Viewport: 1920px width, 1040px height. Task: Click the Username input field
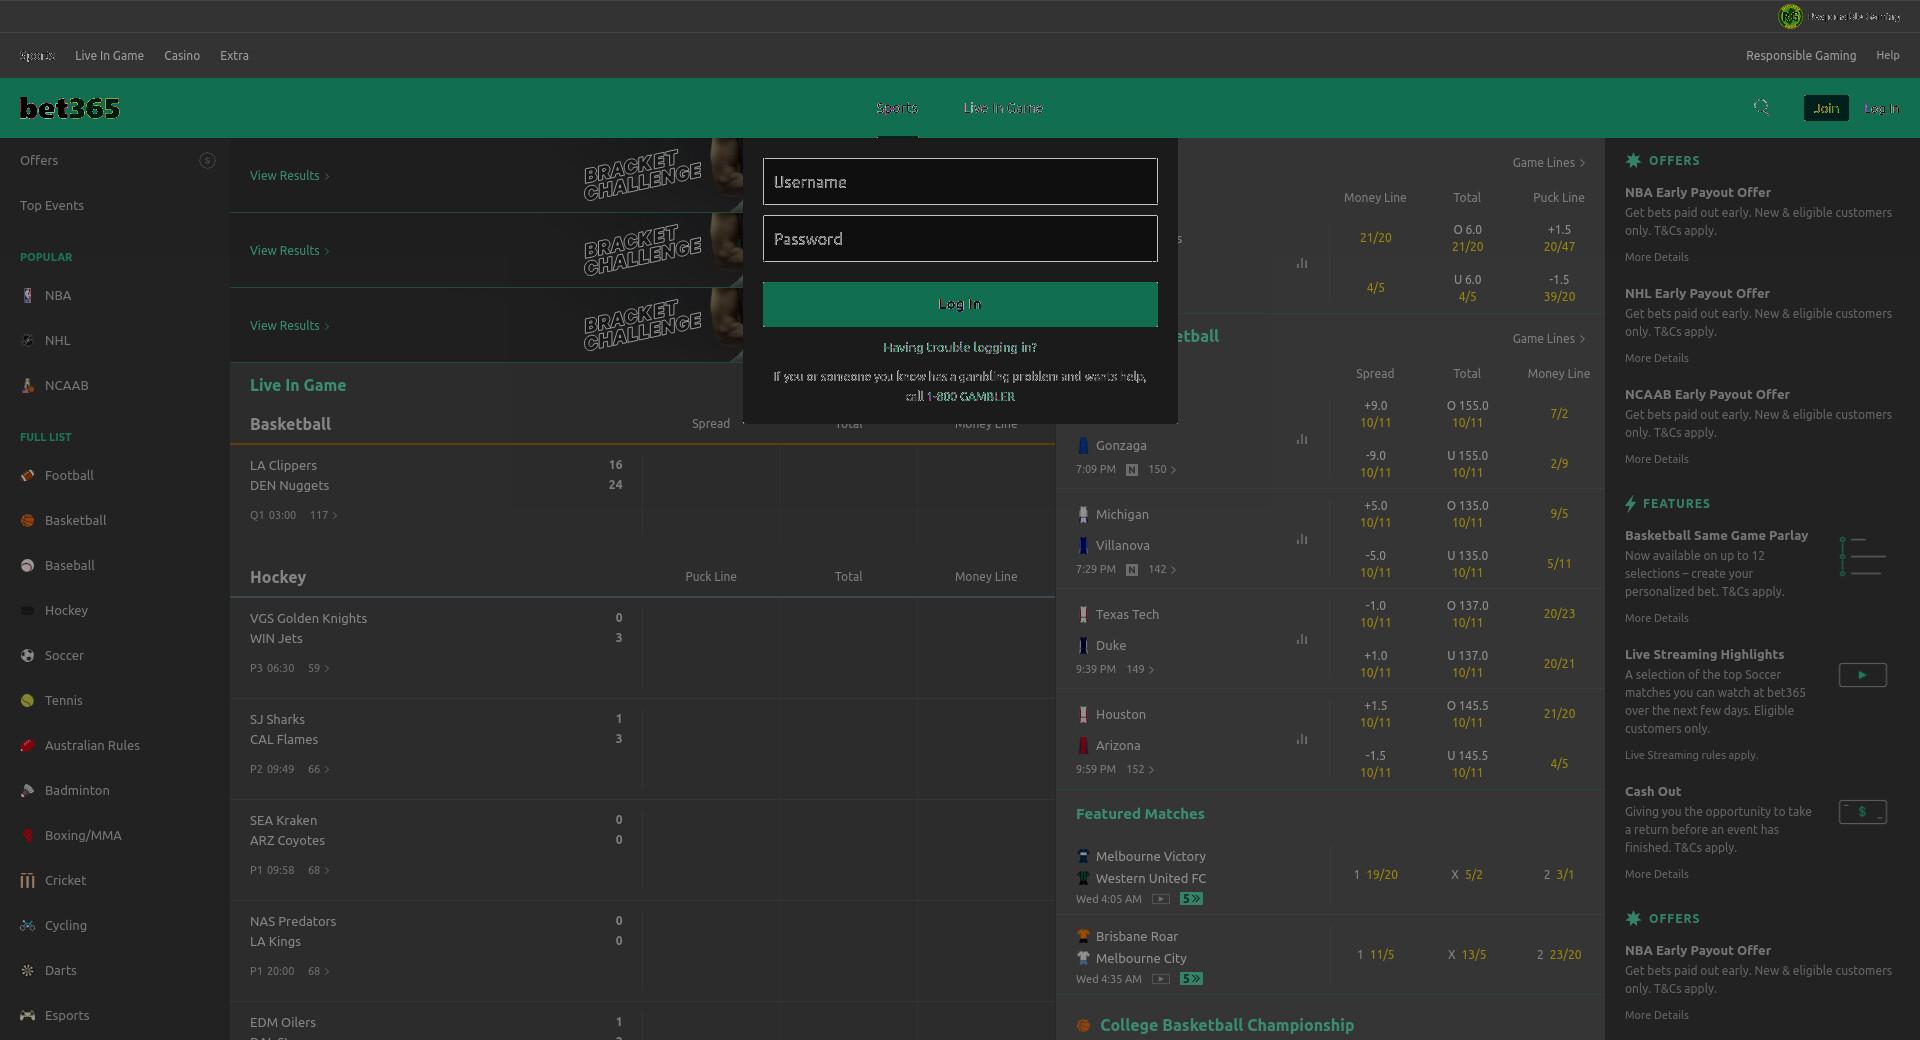point(960,181)
